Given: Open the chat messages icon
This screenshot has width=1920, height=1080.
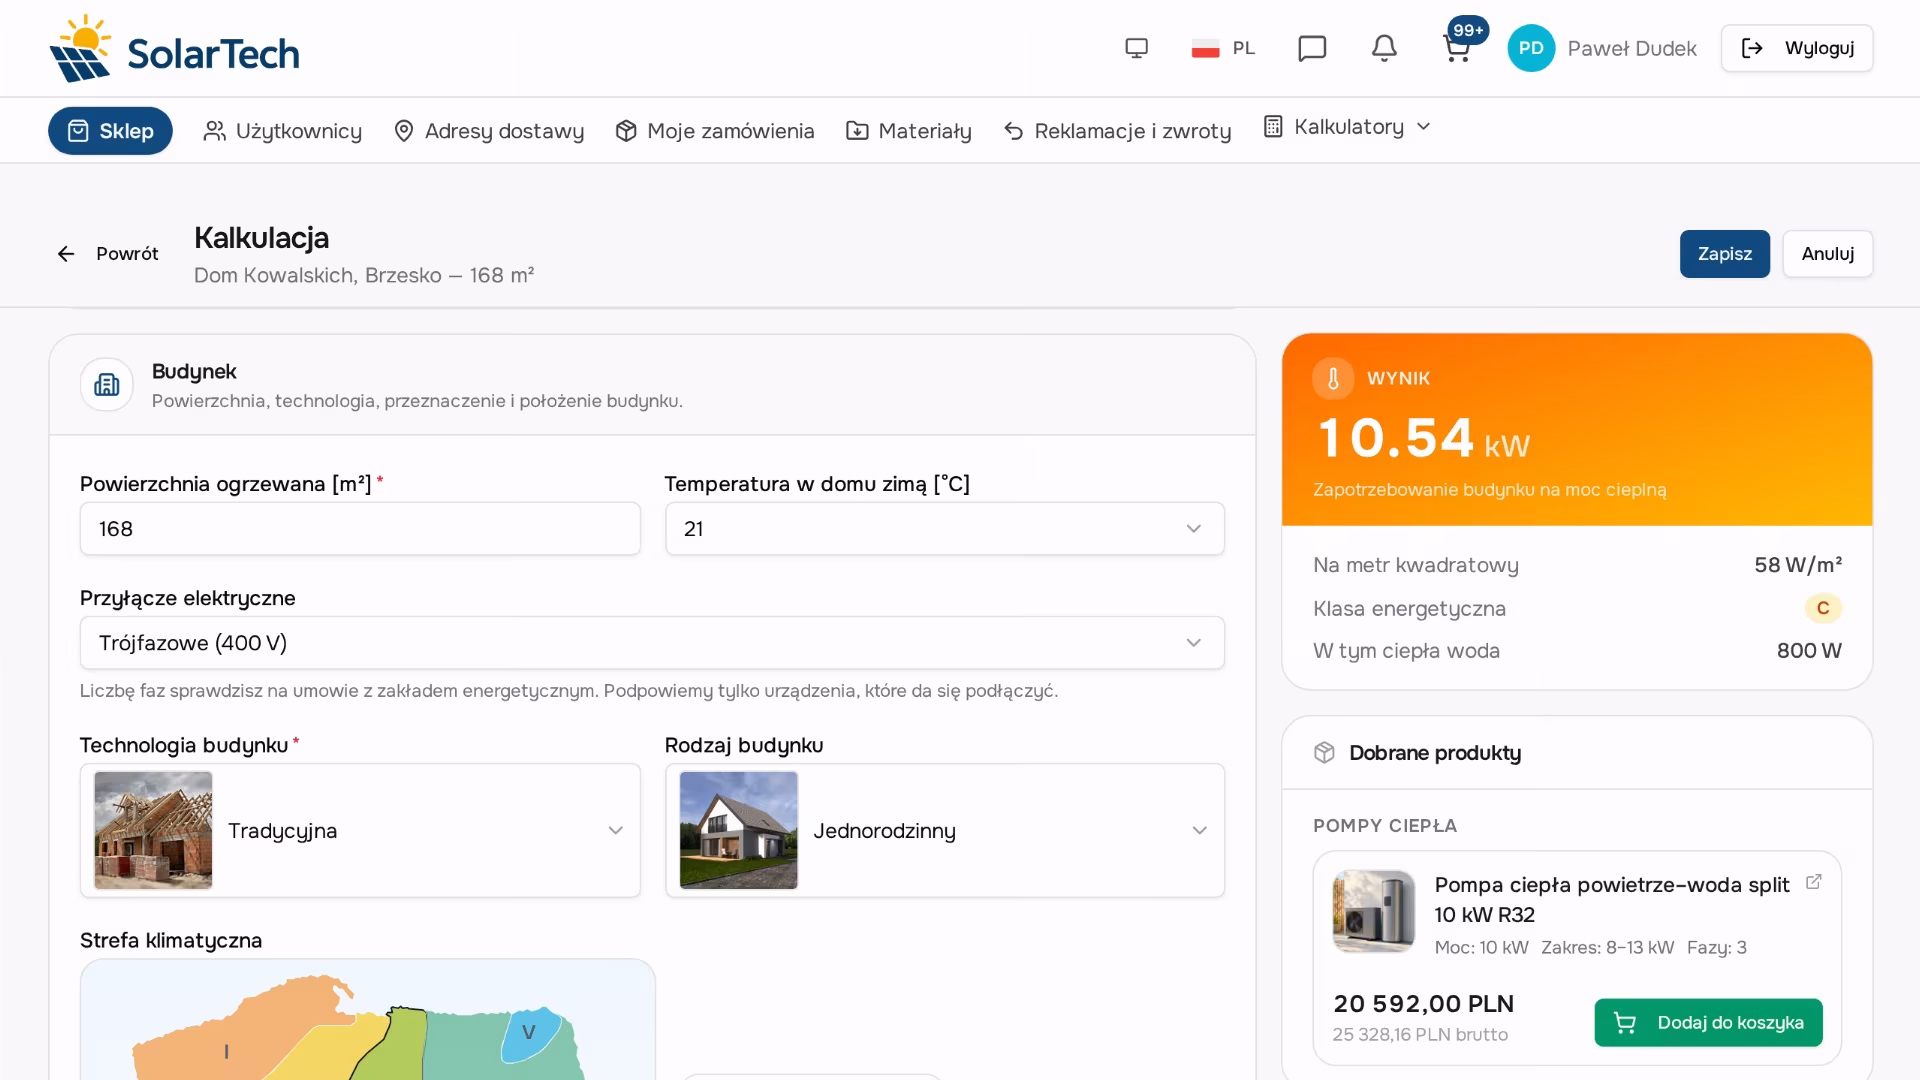Looking at the screenshot, I should [x=1312, y=48].
